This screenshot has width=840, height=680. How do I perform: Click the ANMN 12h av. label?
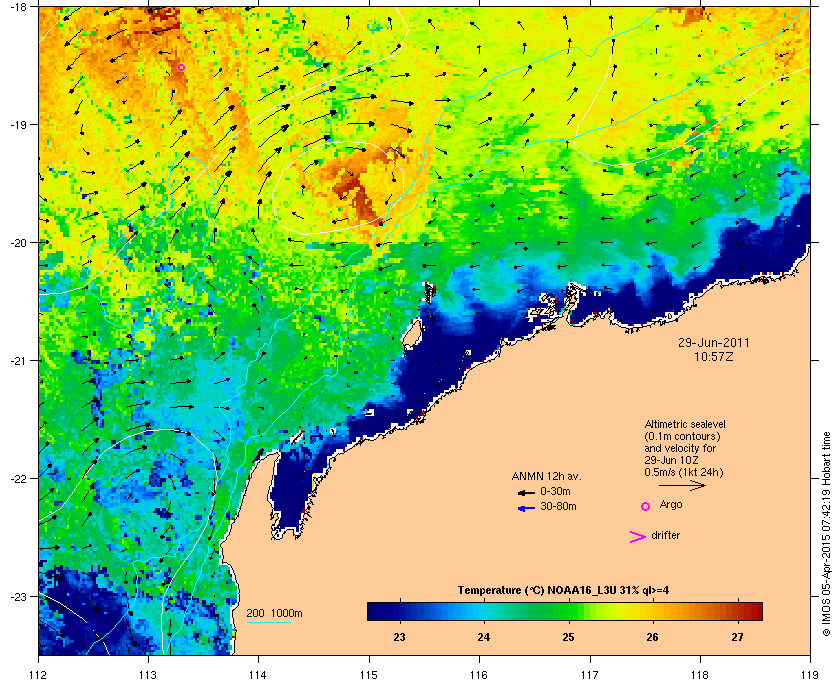click(546, 476)
